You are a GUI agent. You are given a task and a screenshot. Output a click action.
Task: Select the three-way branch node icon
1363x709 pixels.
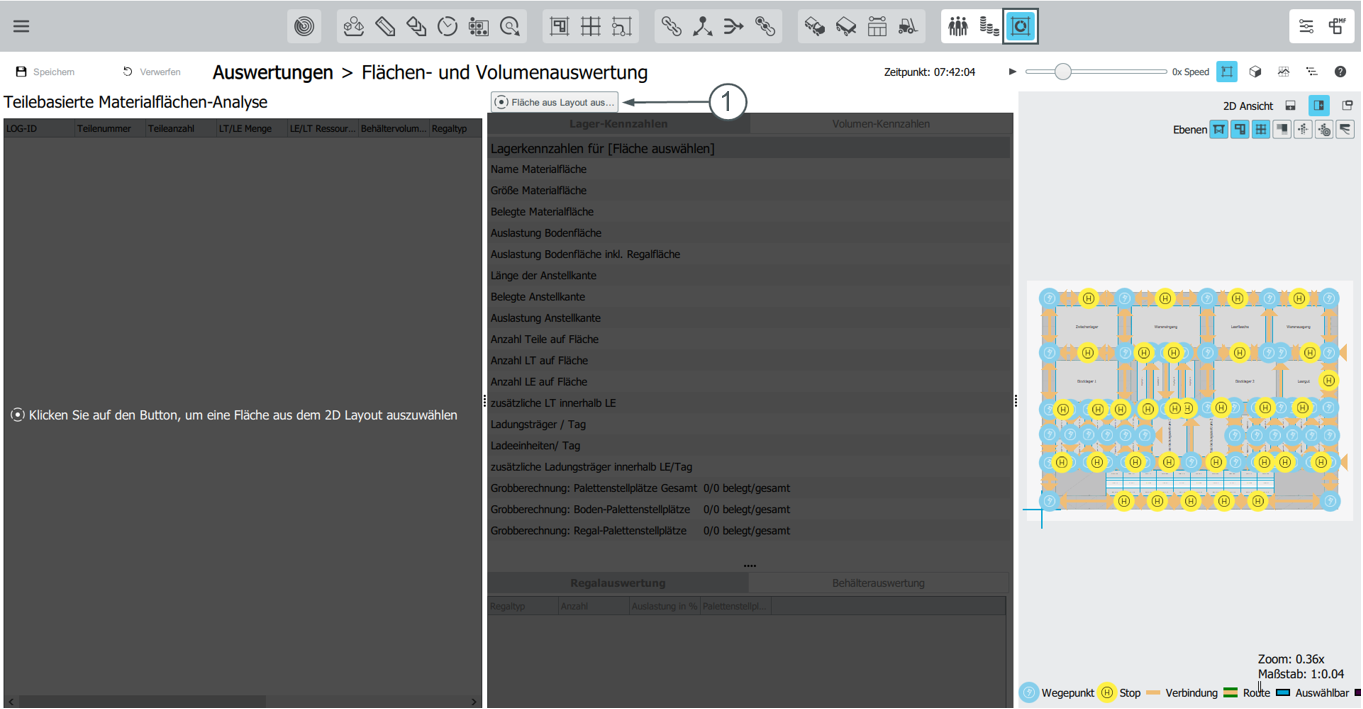[703, 27]
